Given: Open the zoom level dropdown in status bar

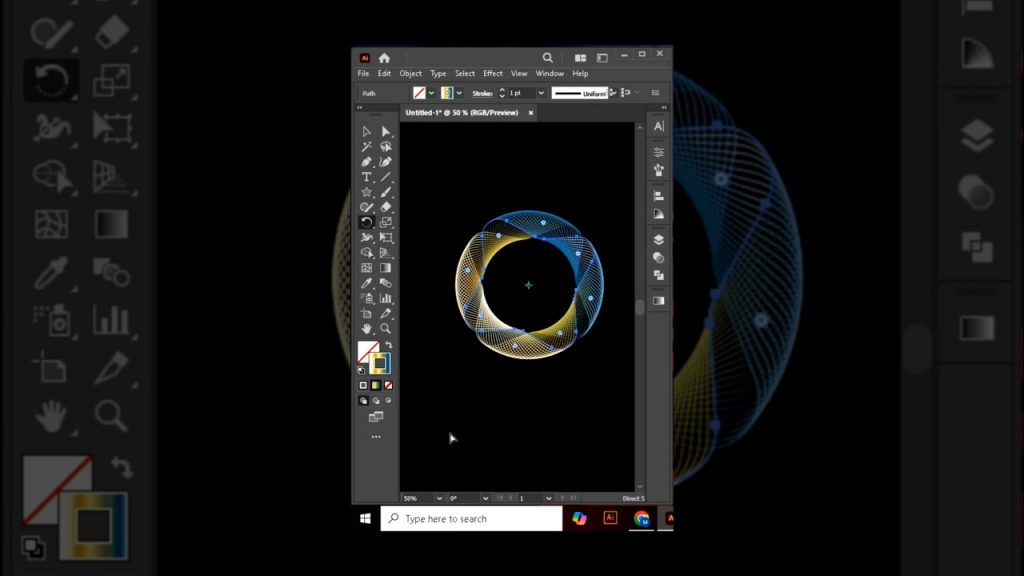Looking at the screenshot, I should click(x=438, y=497).
